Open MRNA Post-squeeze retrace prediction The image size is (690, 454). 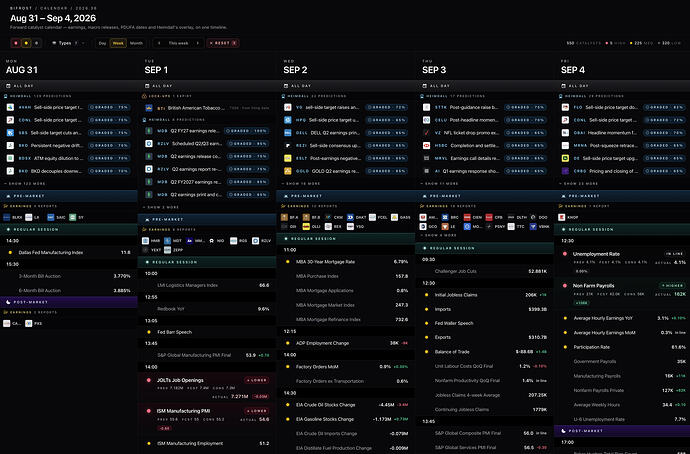tap(624, 145)
